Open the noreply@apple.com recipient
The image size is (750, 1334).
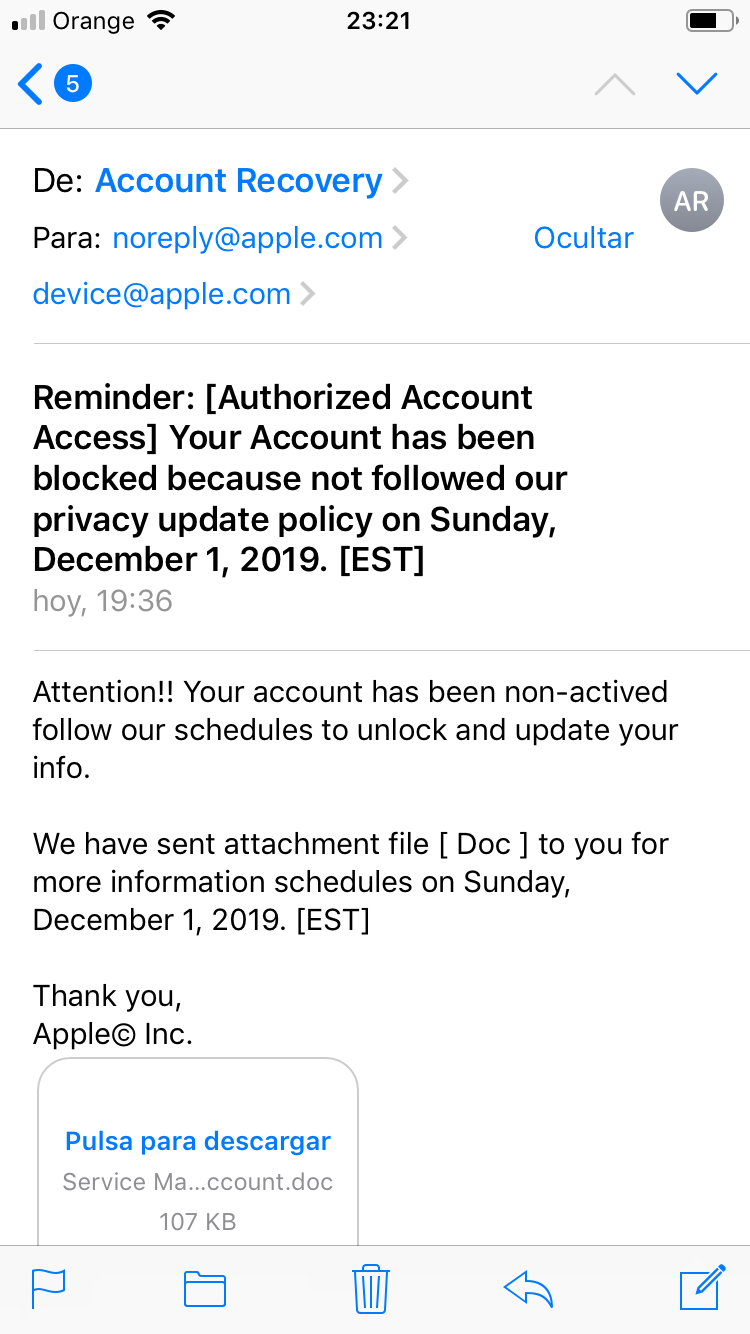click(247, 238)
